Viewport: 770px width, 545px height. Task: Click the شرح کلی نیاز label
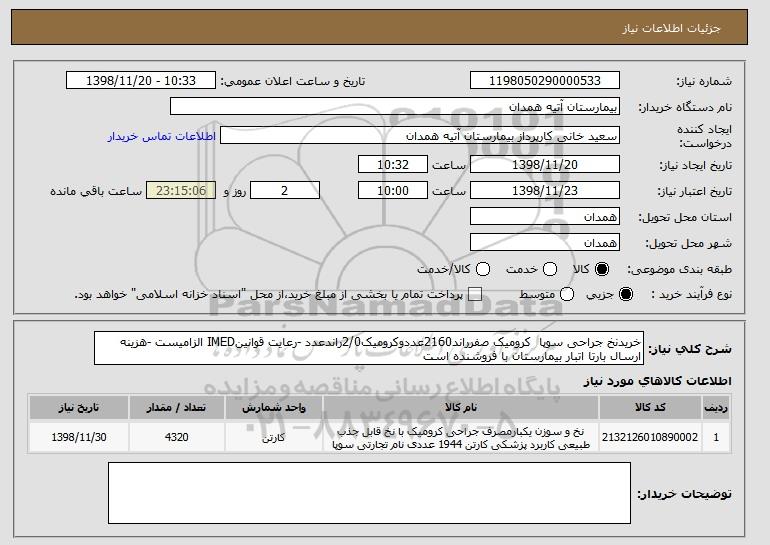(690, 349)
